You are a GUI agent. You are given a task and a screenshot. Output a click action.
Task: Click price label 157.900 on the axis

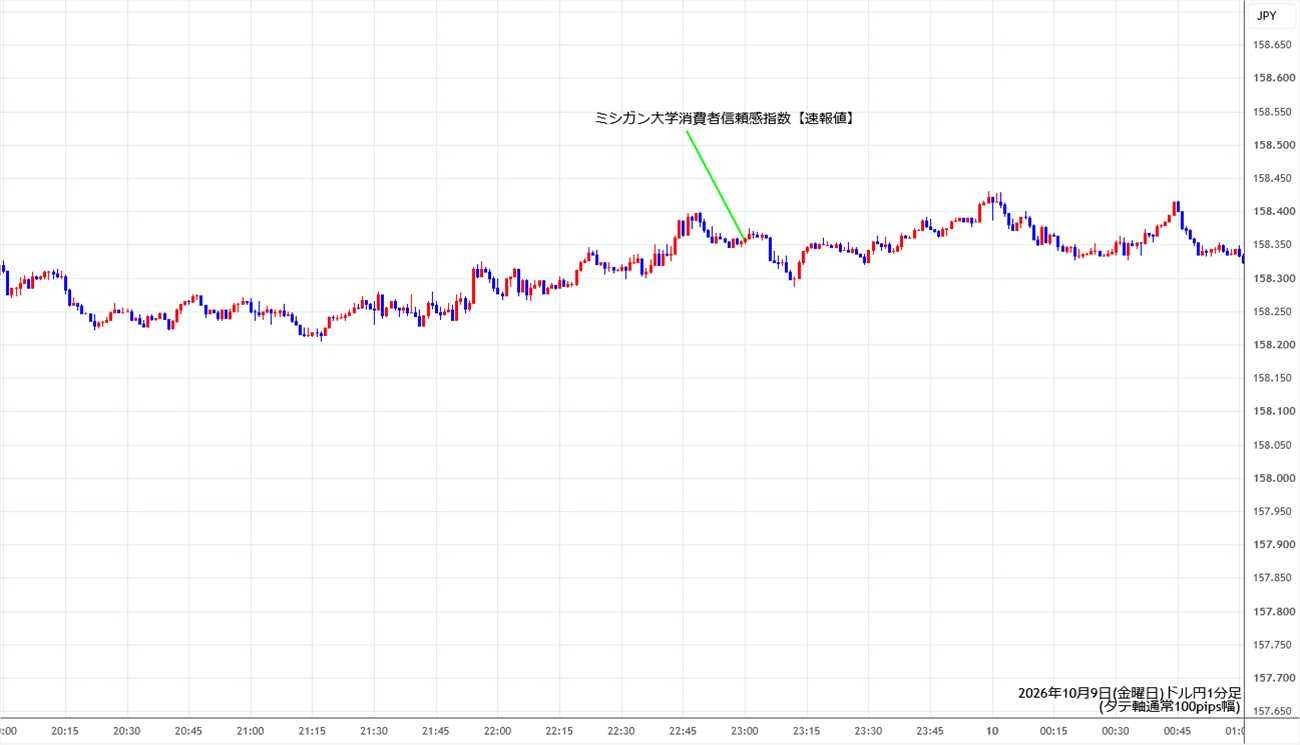click(1272, 545)
